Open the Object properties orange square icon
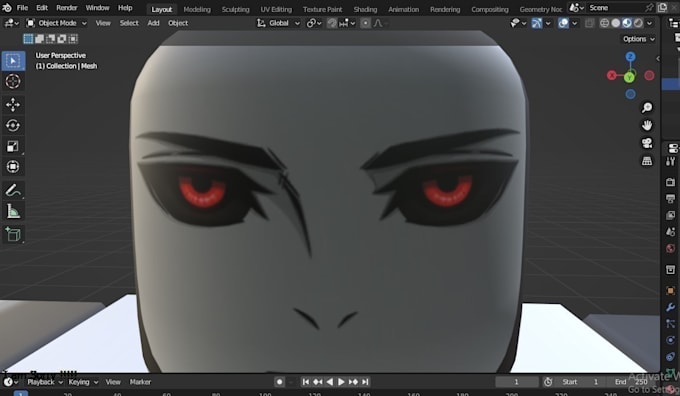This screenshot has width=680, height=396. coord(670,290)
